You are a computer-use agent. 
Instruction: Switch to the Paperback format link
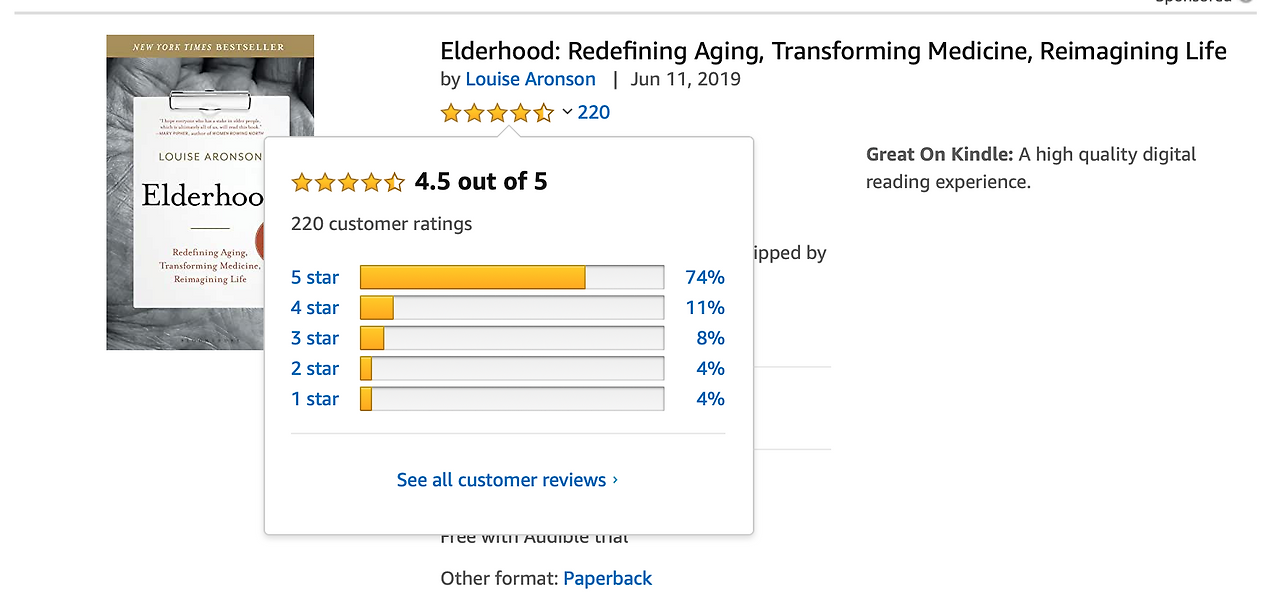click(607, 578)
